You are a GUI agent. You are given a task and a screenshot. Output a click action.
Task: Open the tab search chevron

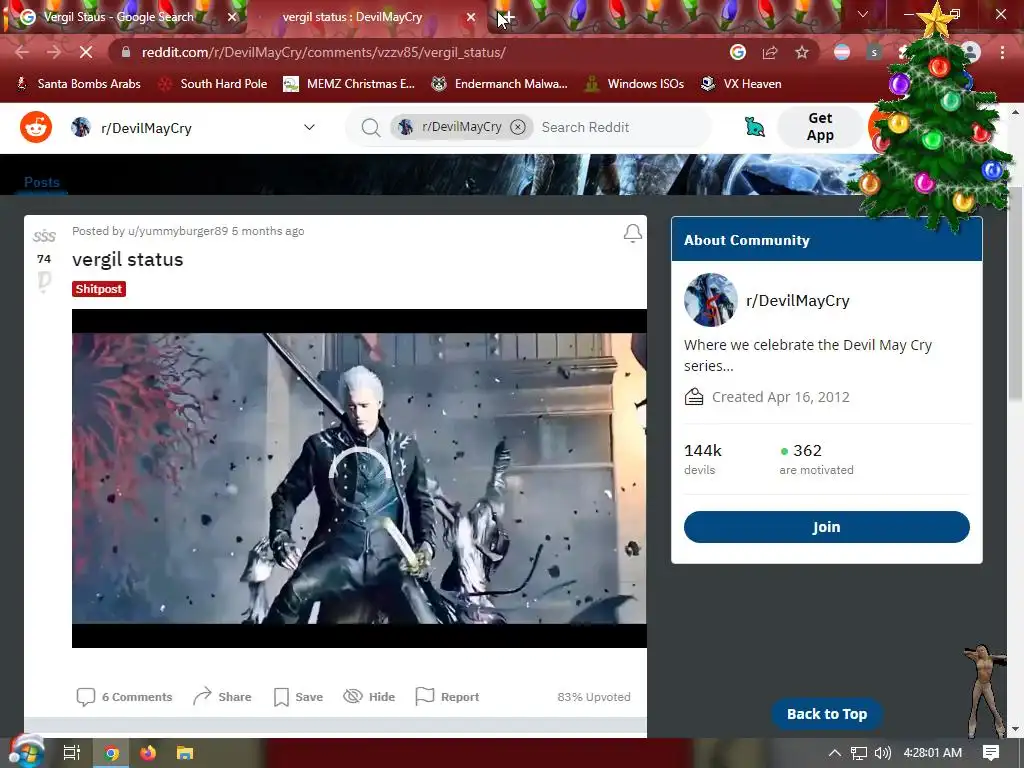pos(863,14)
